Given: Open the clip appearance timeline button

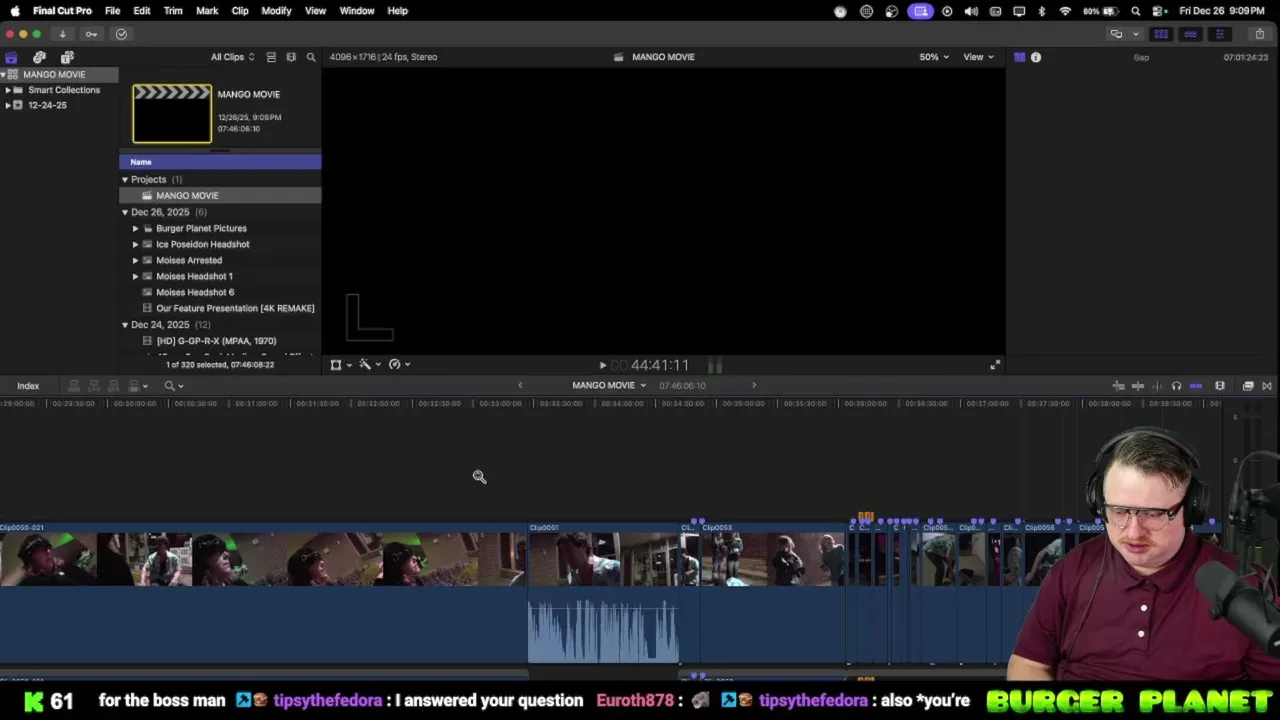Looking at the screenshot, I should point(1220,386).
